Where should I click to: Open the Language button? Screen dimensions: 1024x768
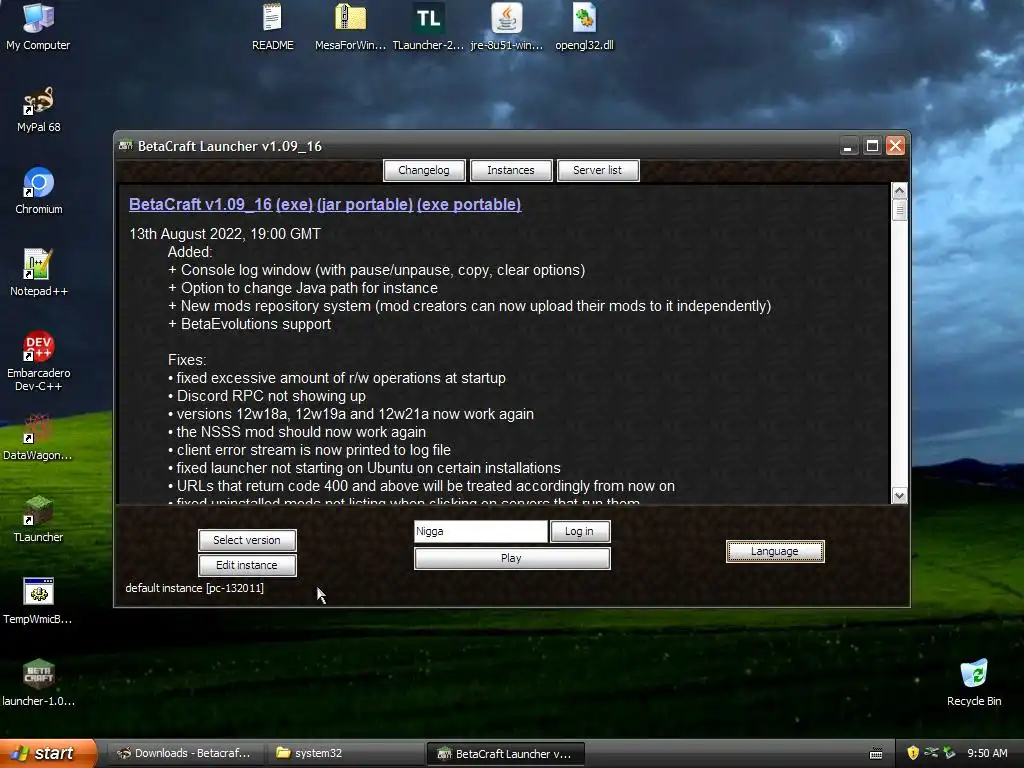(x=775, y=551)
